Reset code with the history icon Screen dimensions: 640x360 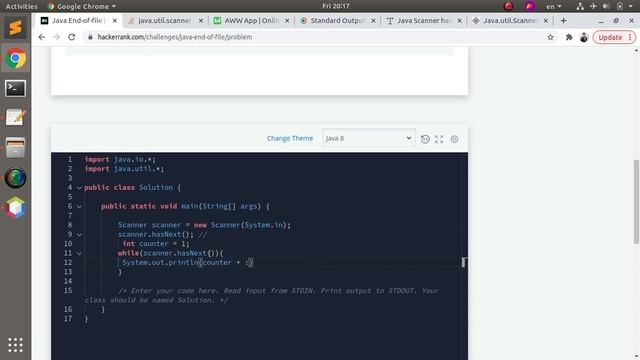425,139
